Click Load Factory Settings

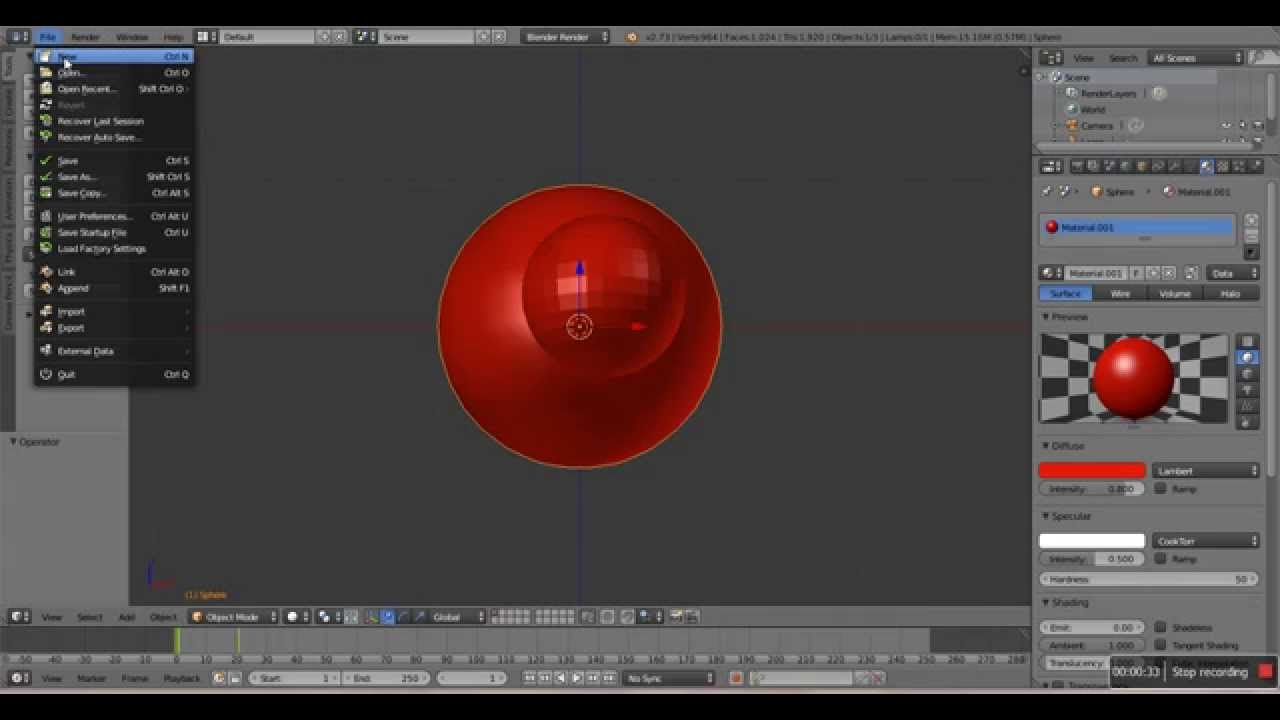tap(114, 248)
